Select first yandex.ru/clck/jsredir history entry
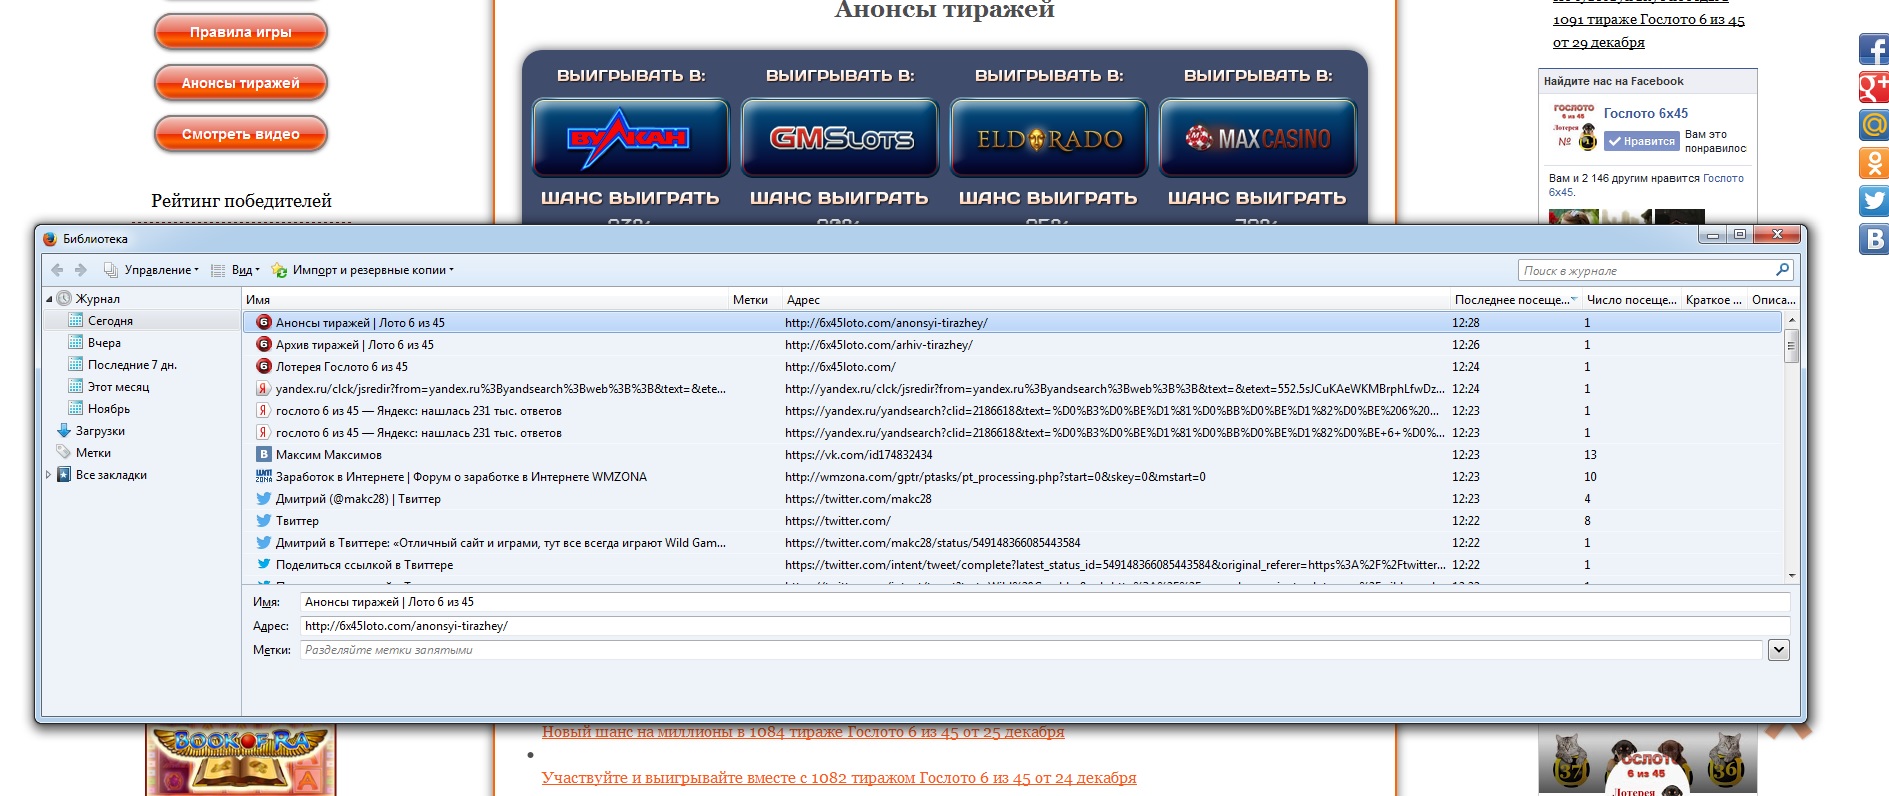Viewport: 1889px width, 796px height. tap(1012, 389)
